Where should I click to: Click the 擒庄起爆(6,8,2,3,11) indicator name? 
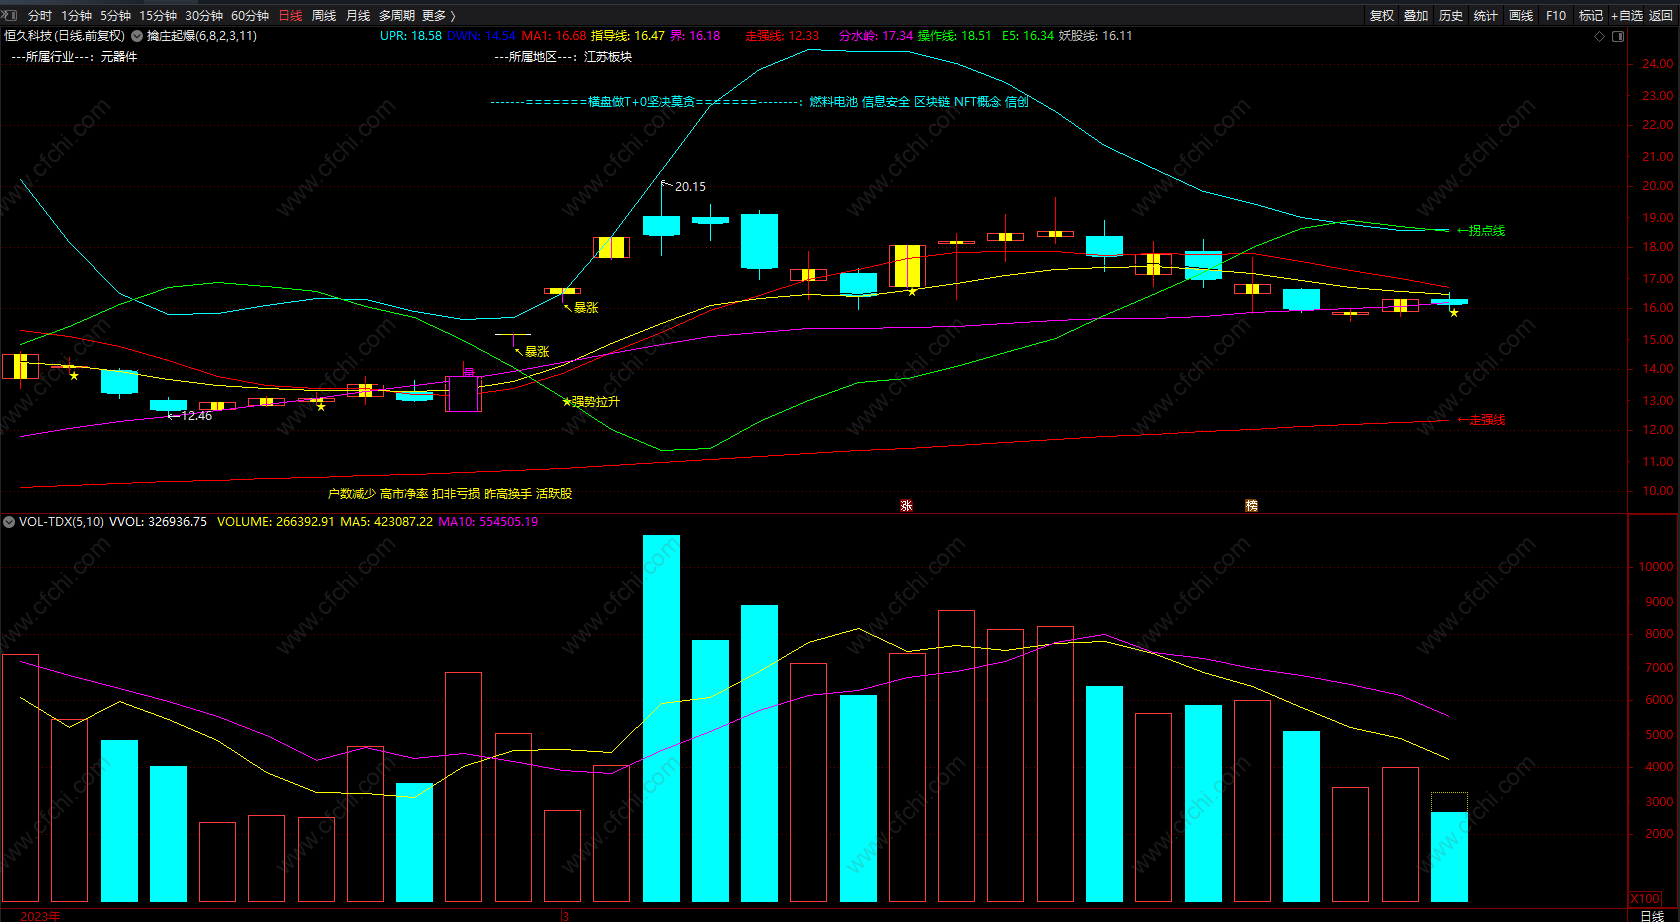click(202, 36)
